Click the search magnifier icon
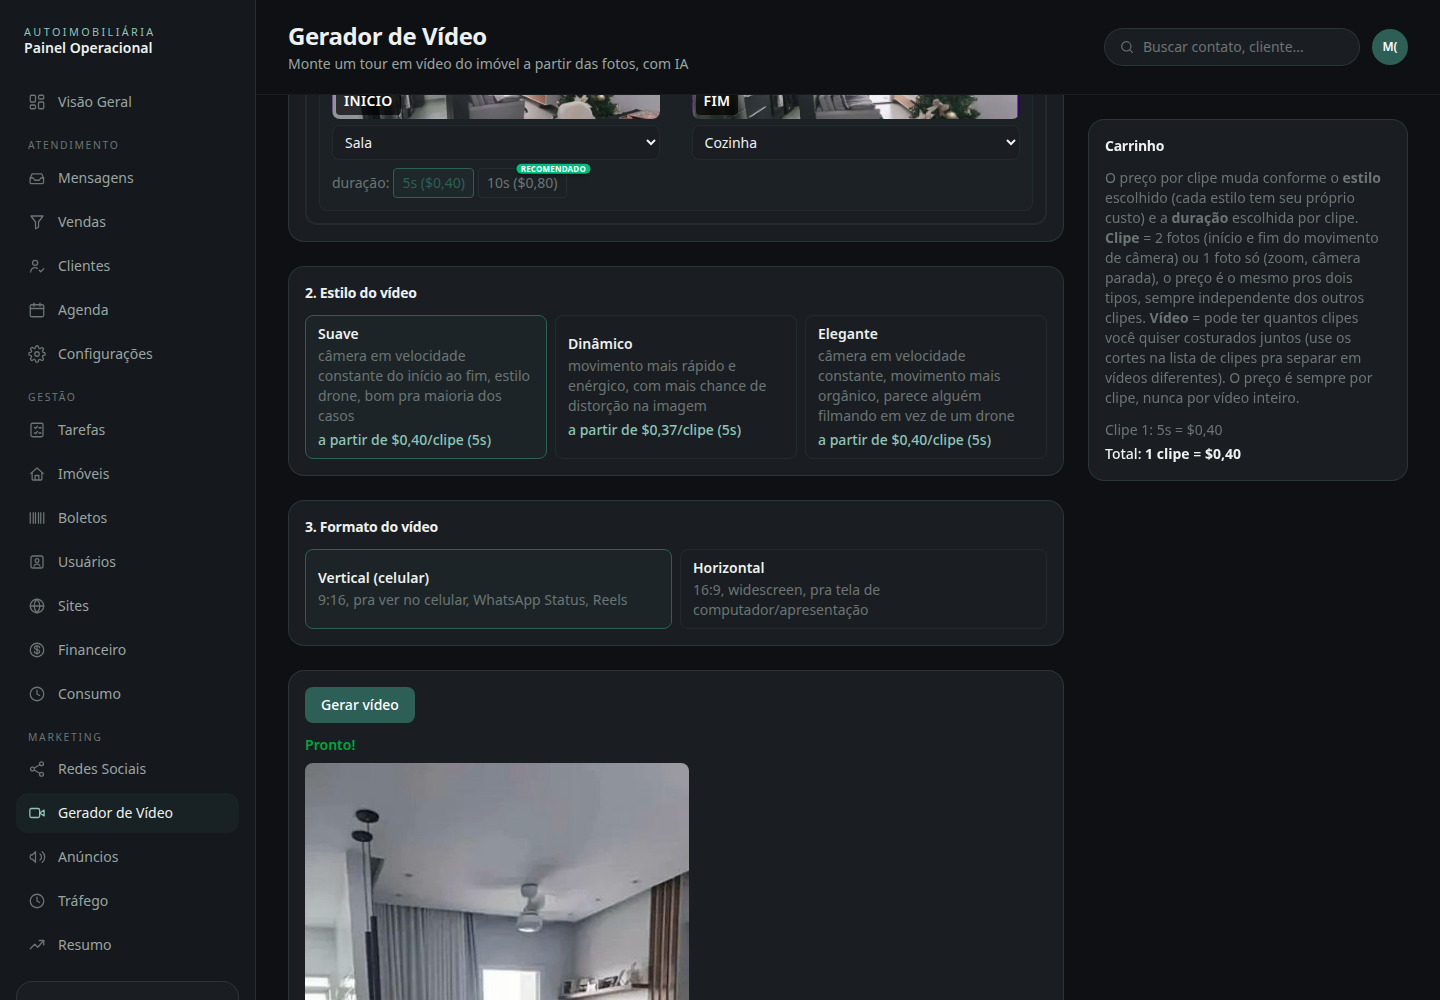Image resolution: width=1440 pixels, height=1000 pixels. [x=1127, y=47]
